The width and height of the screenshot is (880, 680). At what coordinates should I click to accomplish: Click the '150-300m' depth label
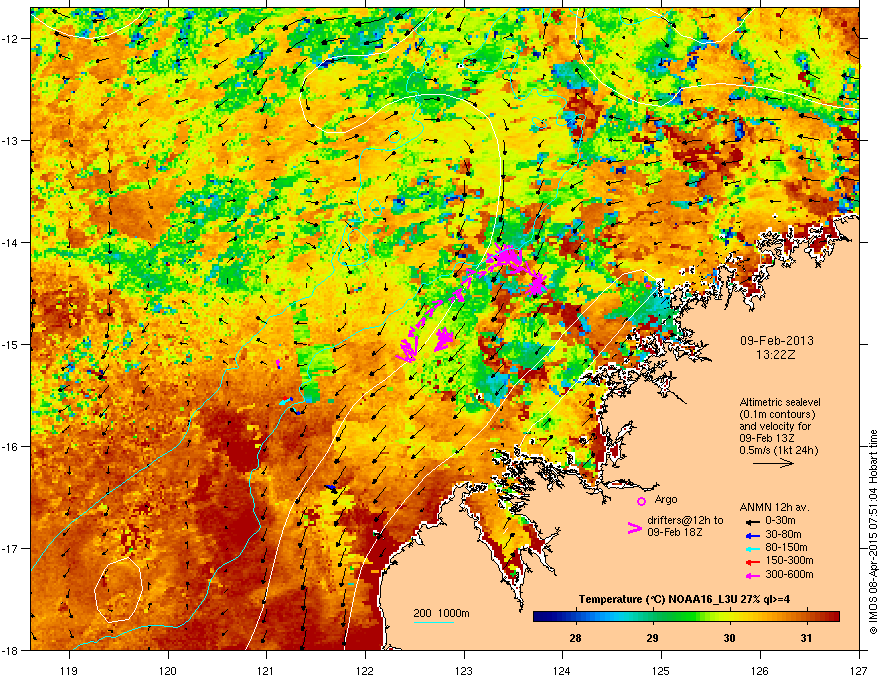[789, 560]
